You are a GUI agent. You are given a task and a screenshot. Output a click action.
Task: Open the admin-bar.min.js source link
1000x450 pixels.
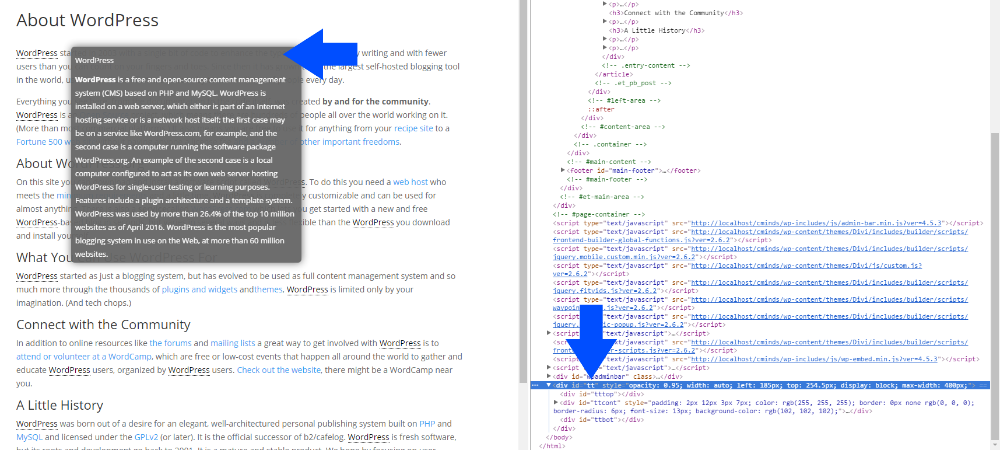click(818, 223)
